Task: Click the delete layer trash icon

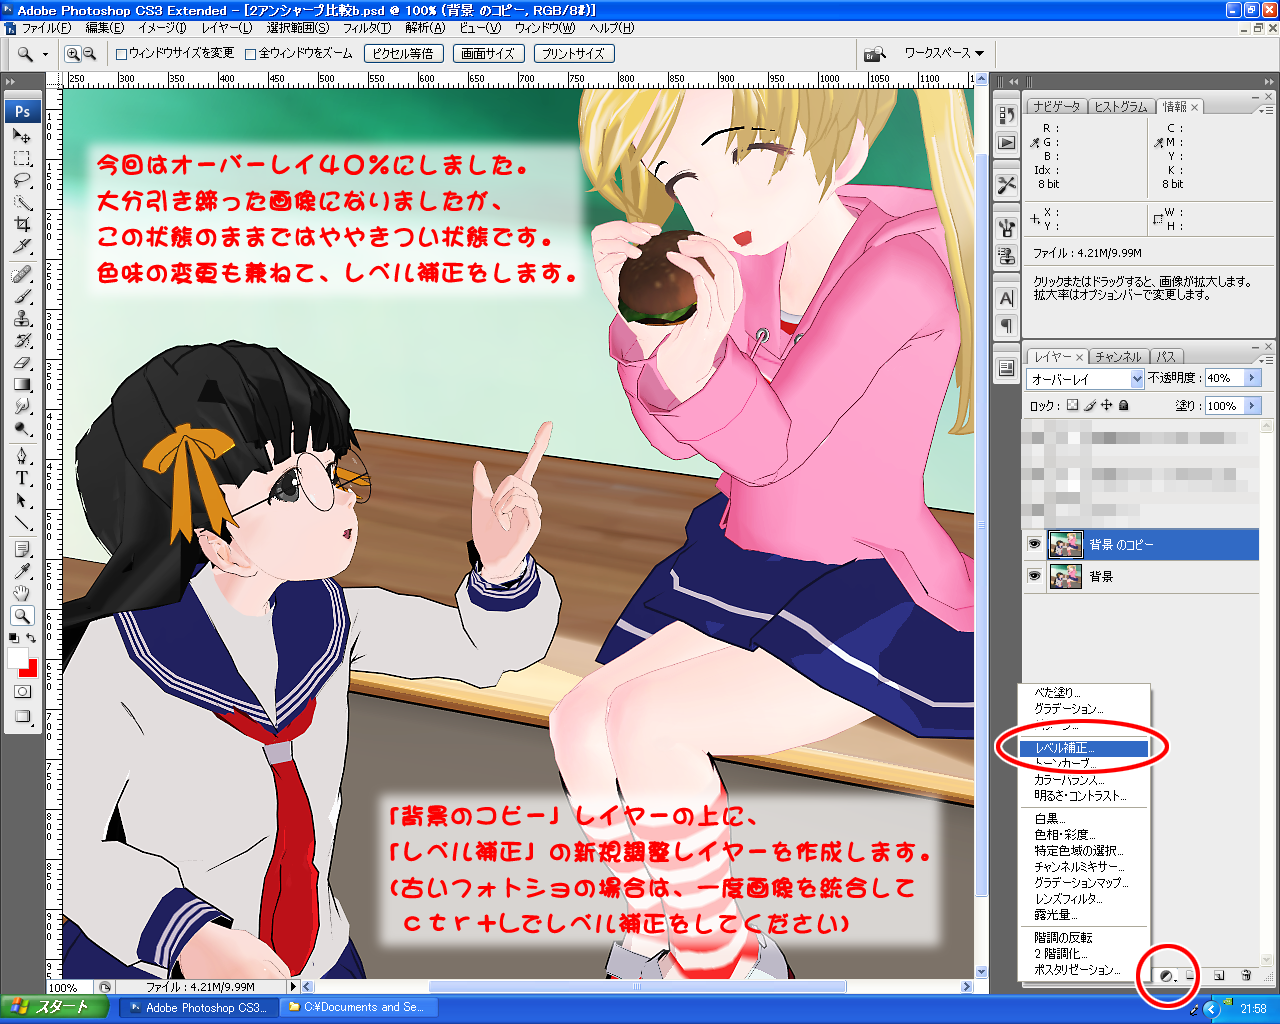Action: [1246, 975]
